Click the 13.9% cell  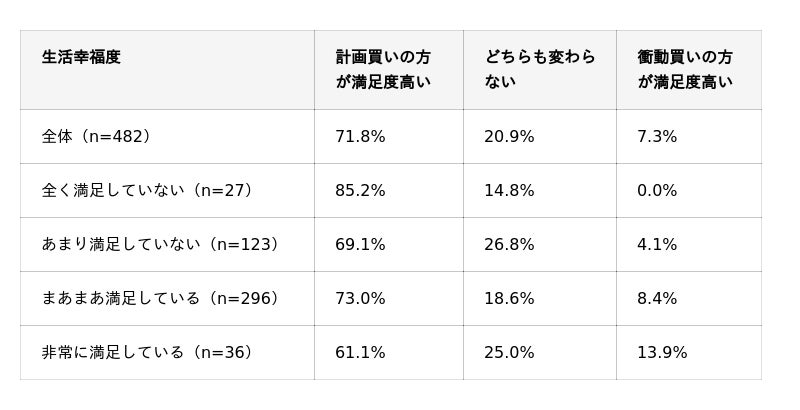click(662, 353)
